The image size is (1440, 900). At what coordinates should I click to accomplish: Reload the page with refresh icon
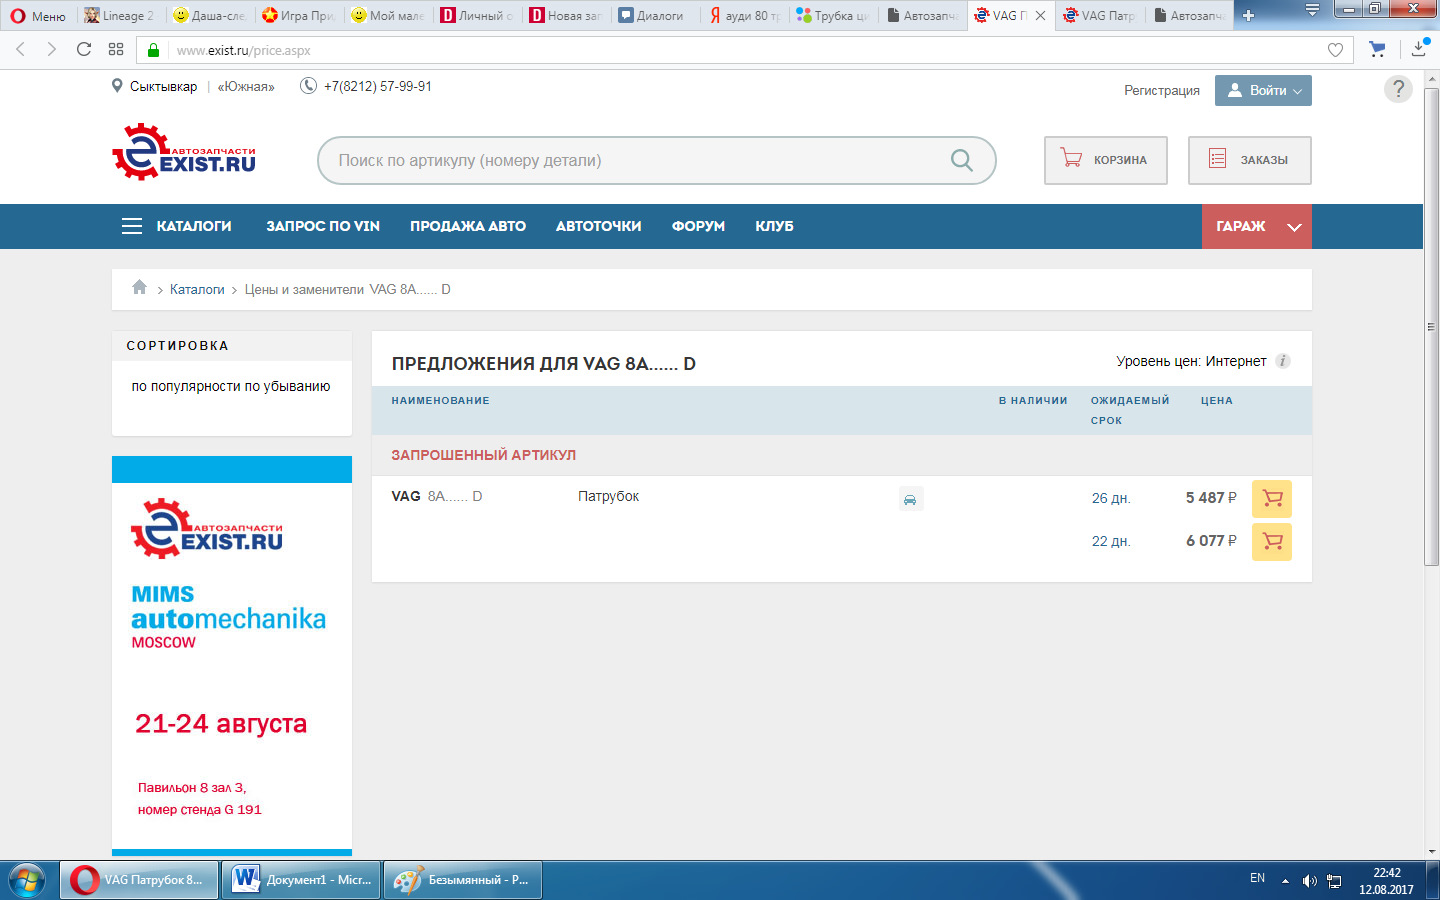(x=84, y=49)
